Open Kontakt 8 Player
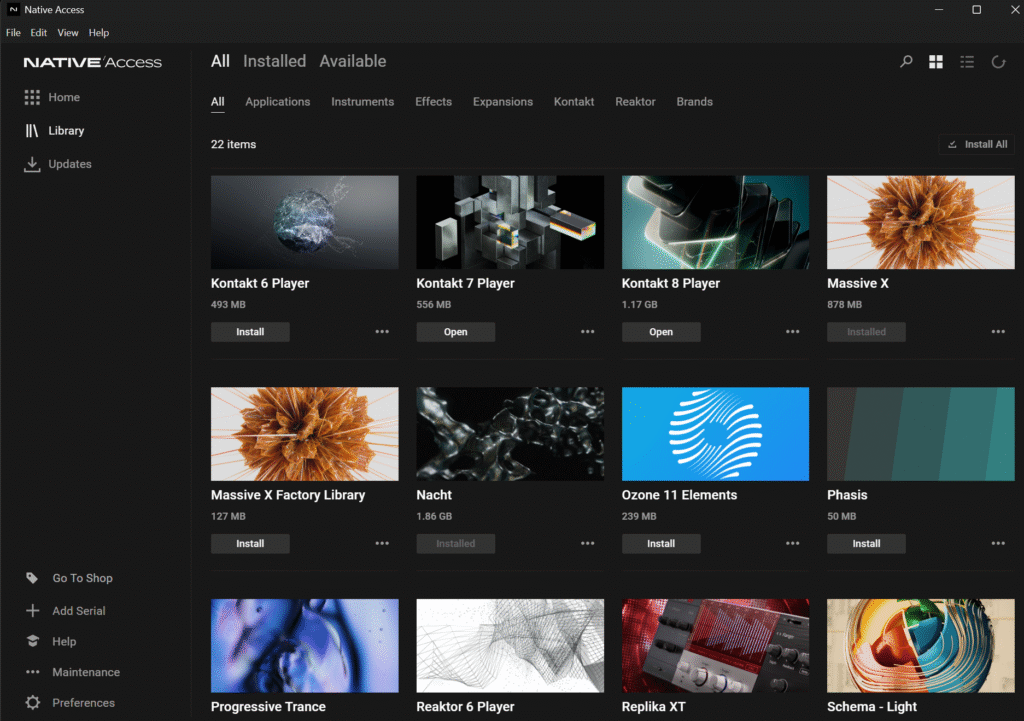The height and width of the screenshot is (721, 1024). pos(661,332)
